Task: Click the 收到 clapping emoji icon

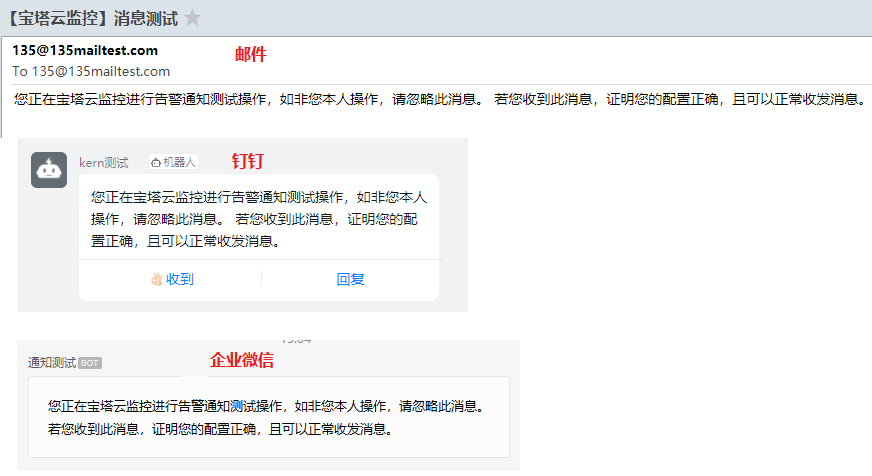Action: (156, 279)
